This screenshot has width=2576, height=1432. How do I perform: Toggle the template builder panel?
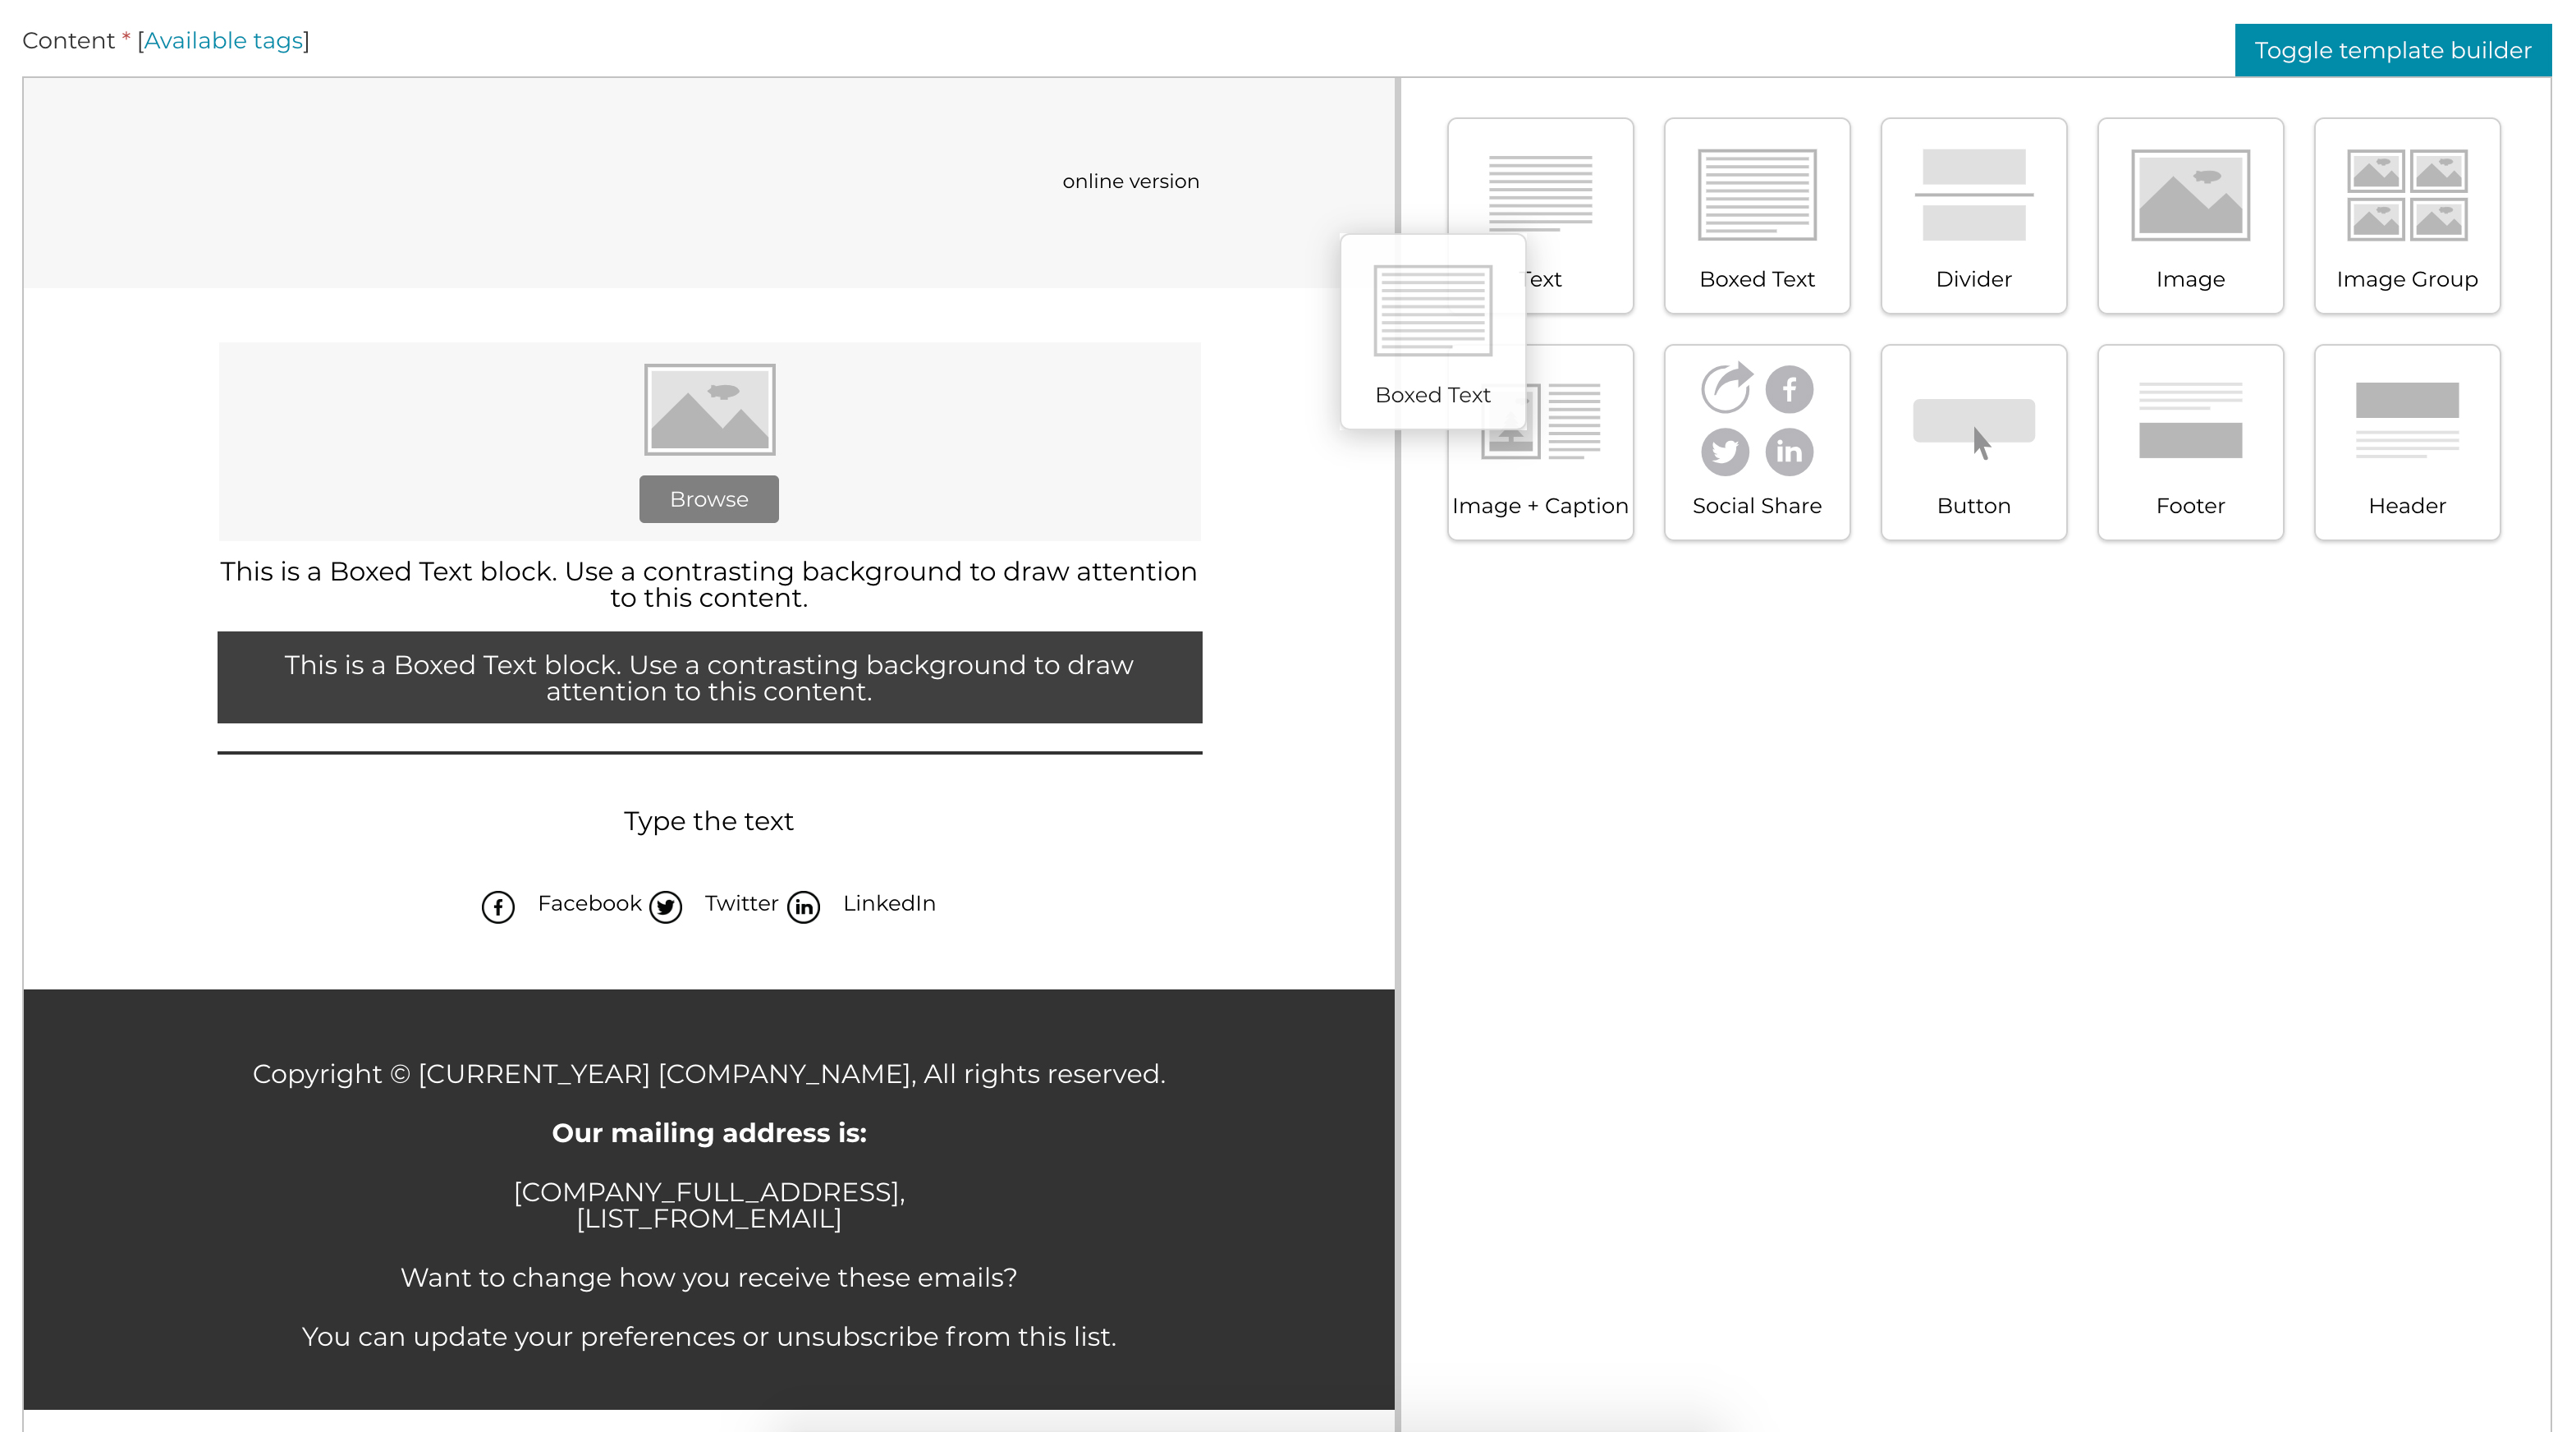[2395, 49]
